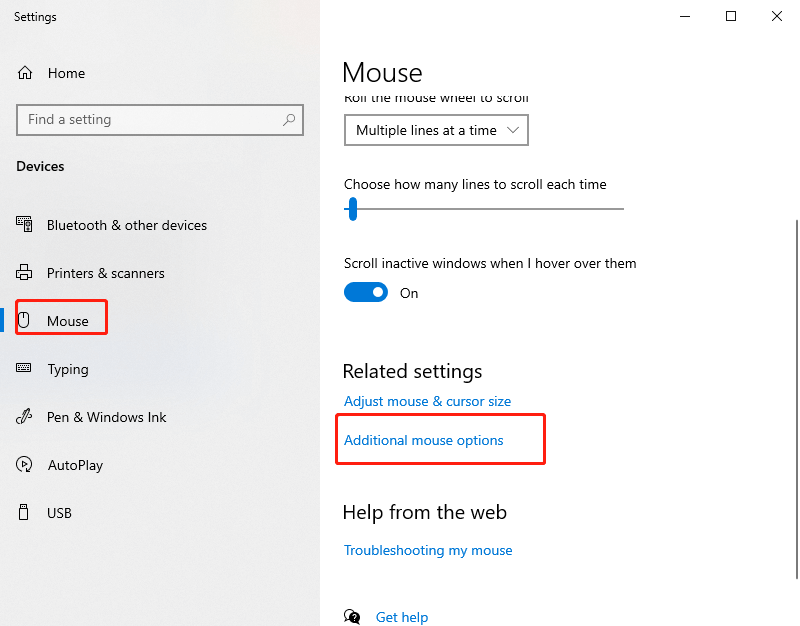The width and height of the screenshot is (800, 626).
Task: Click the AutoPlay icon
Action: click(25, 465)
